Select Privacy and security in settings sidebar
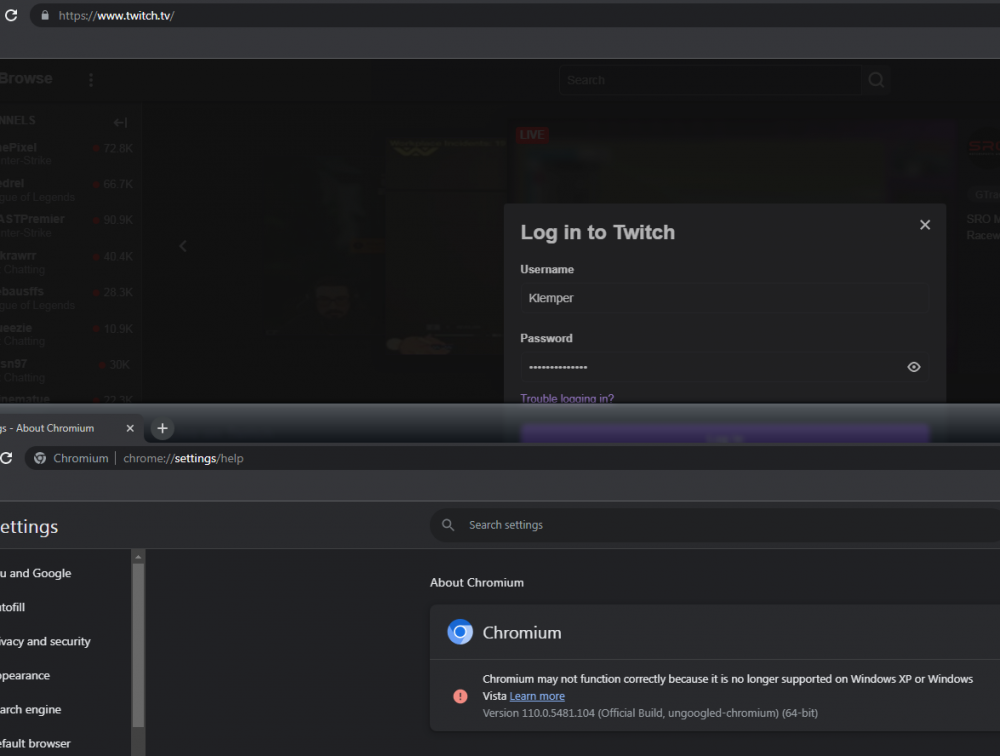1000x756 pixels. click(x=45, y=641)
